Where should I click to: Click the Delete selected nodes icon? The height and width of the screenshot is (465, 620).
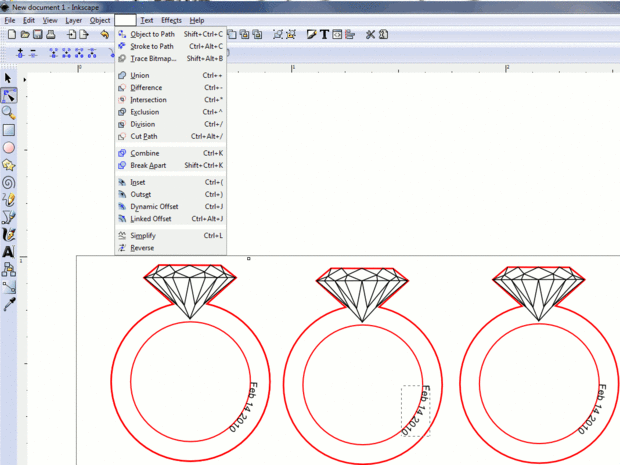coord(33,53)
